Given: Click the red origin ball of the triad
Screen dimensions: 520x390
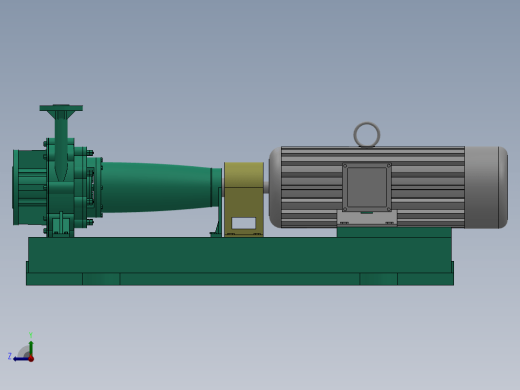Looking at the screenshot, I should pyautogui.click(x=31, y=359).
